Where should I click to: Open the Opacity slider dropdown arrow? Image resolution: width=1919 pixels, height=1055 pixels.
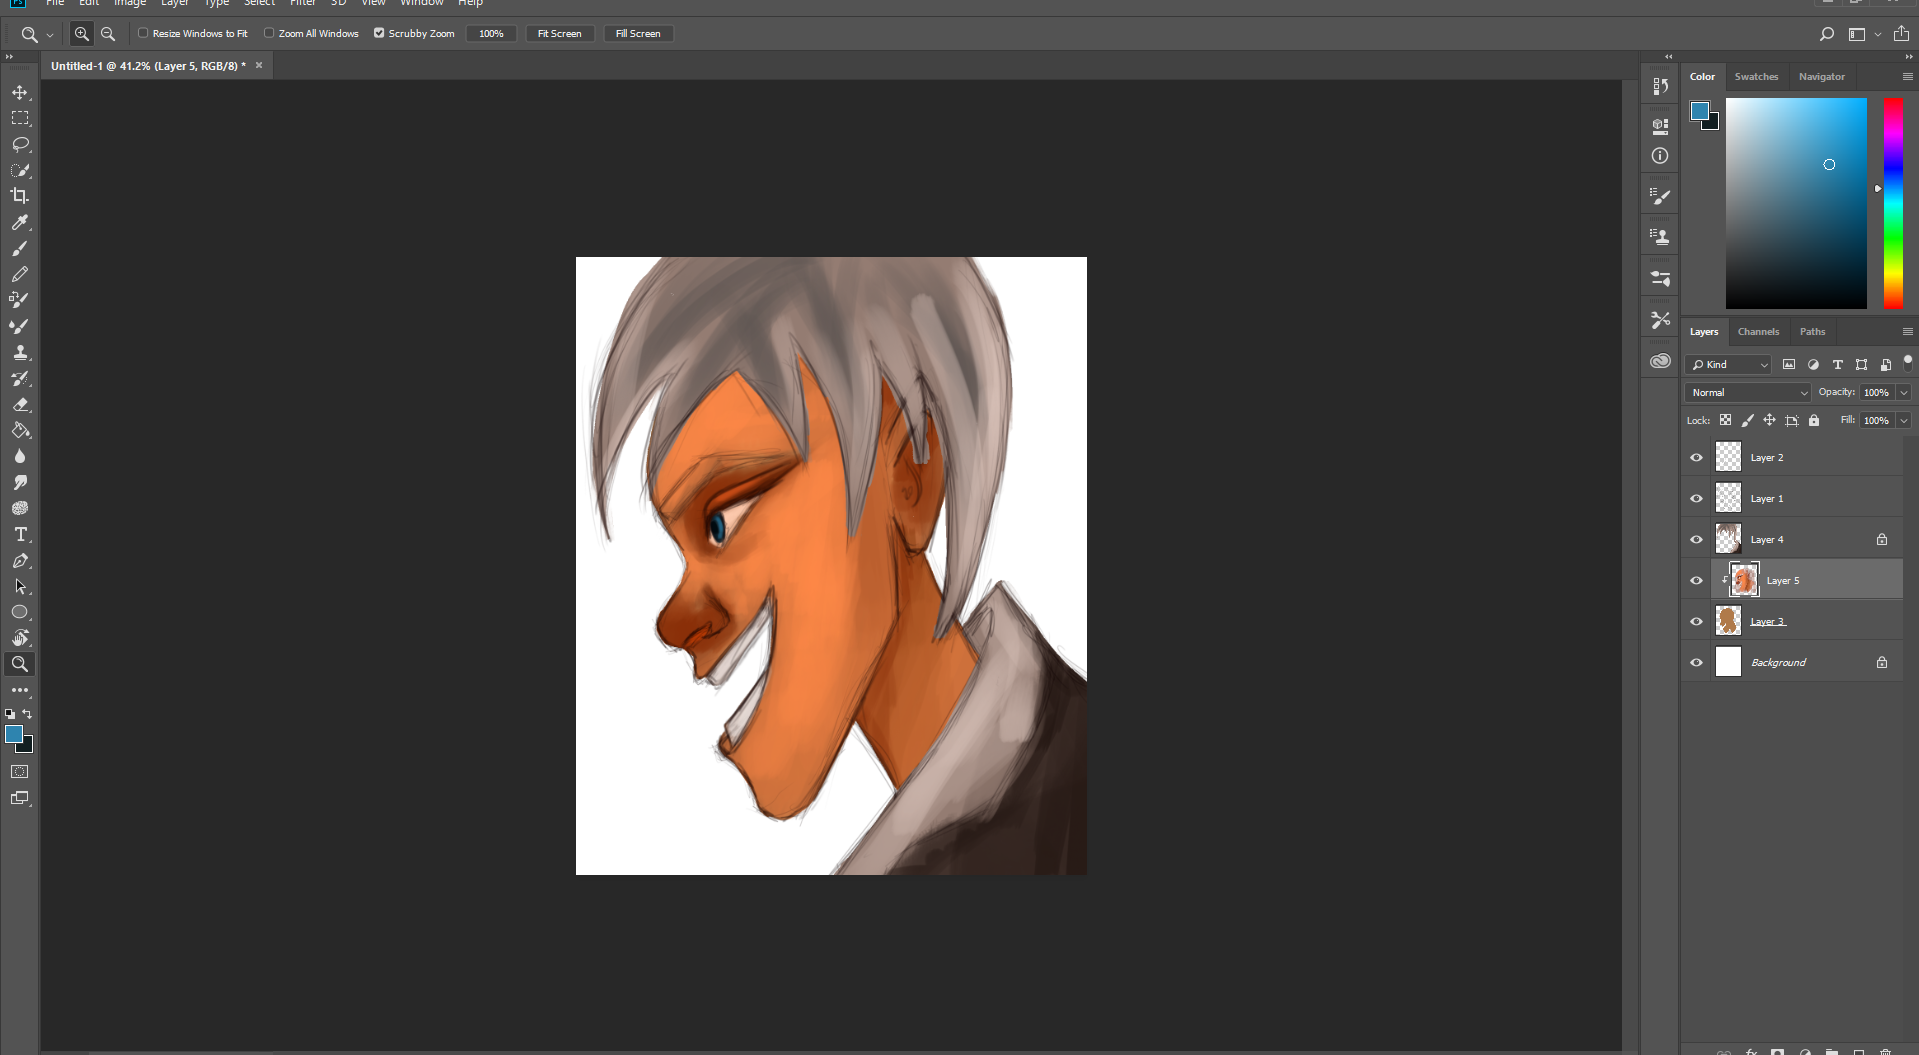[x=1904, y=393]
